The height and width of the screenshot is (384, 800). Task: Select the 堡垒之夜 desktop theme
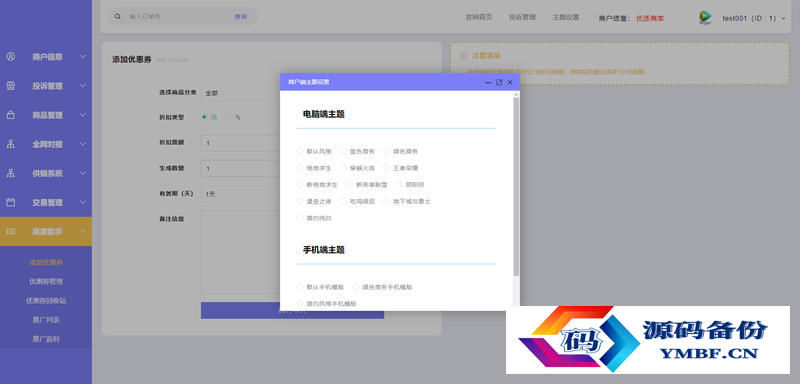click(x=300, y=201)
